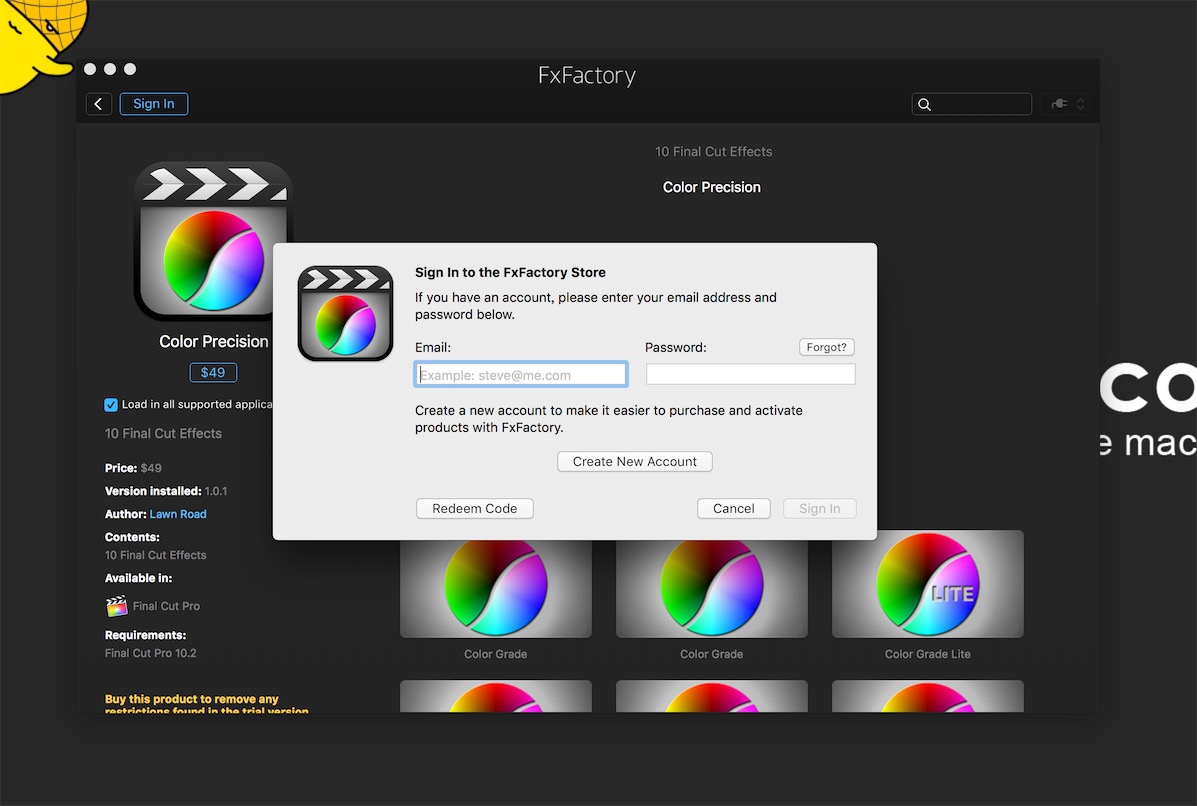Open the Redeem Code option
The width and height of the screenshot is (1197, 806).
(x=475, y=508)
